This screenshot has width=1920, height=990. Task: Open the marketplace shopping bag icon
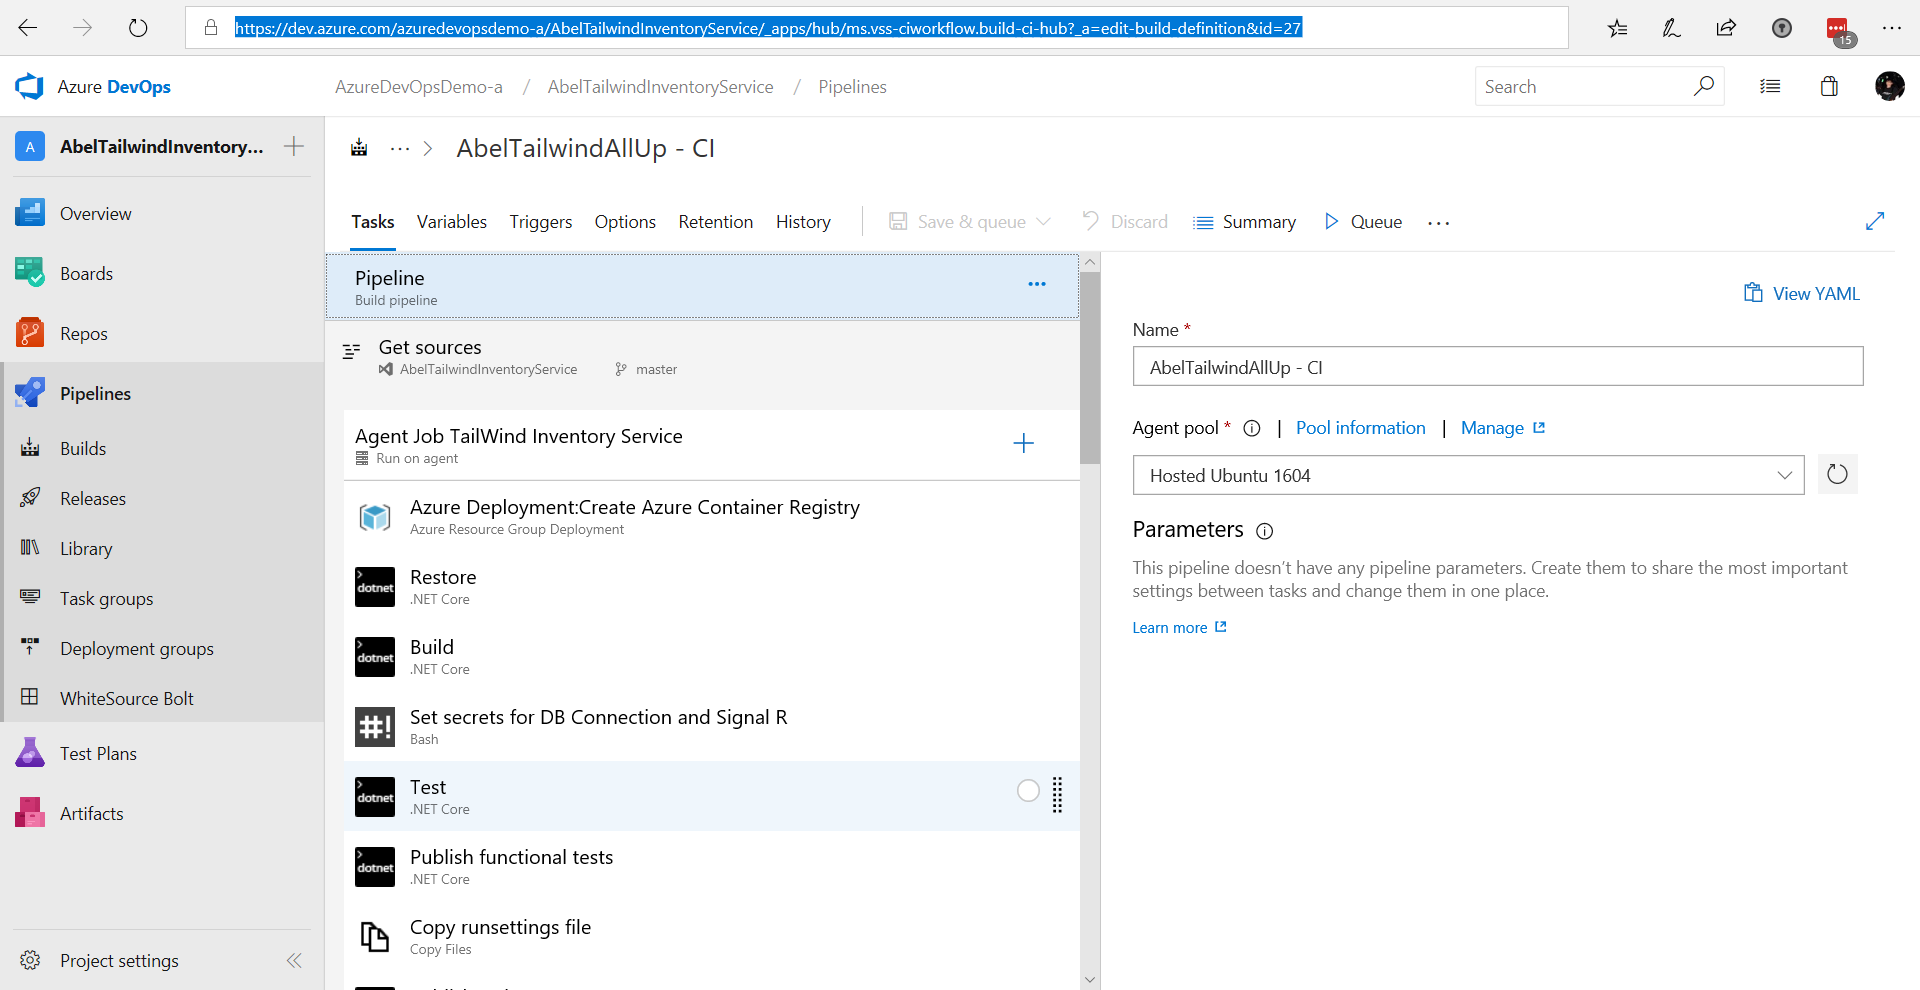[1829, 86]
